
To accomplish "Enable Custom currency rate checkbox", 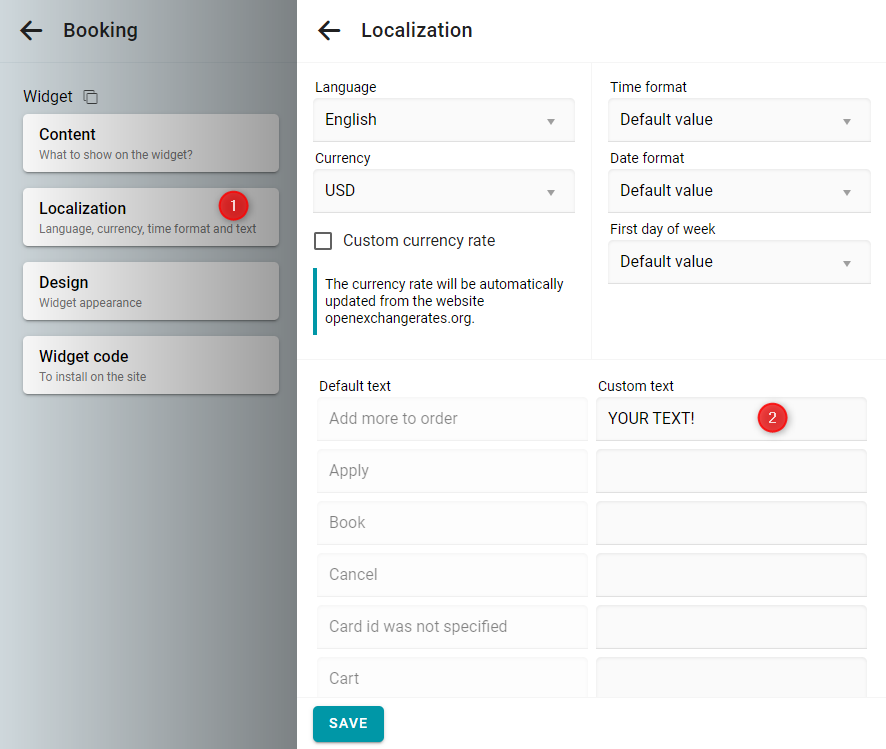I will (x=323, y=241).
